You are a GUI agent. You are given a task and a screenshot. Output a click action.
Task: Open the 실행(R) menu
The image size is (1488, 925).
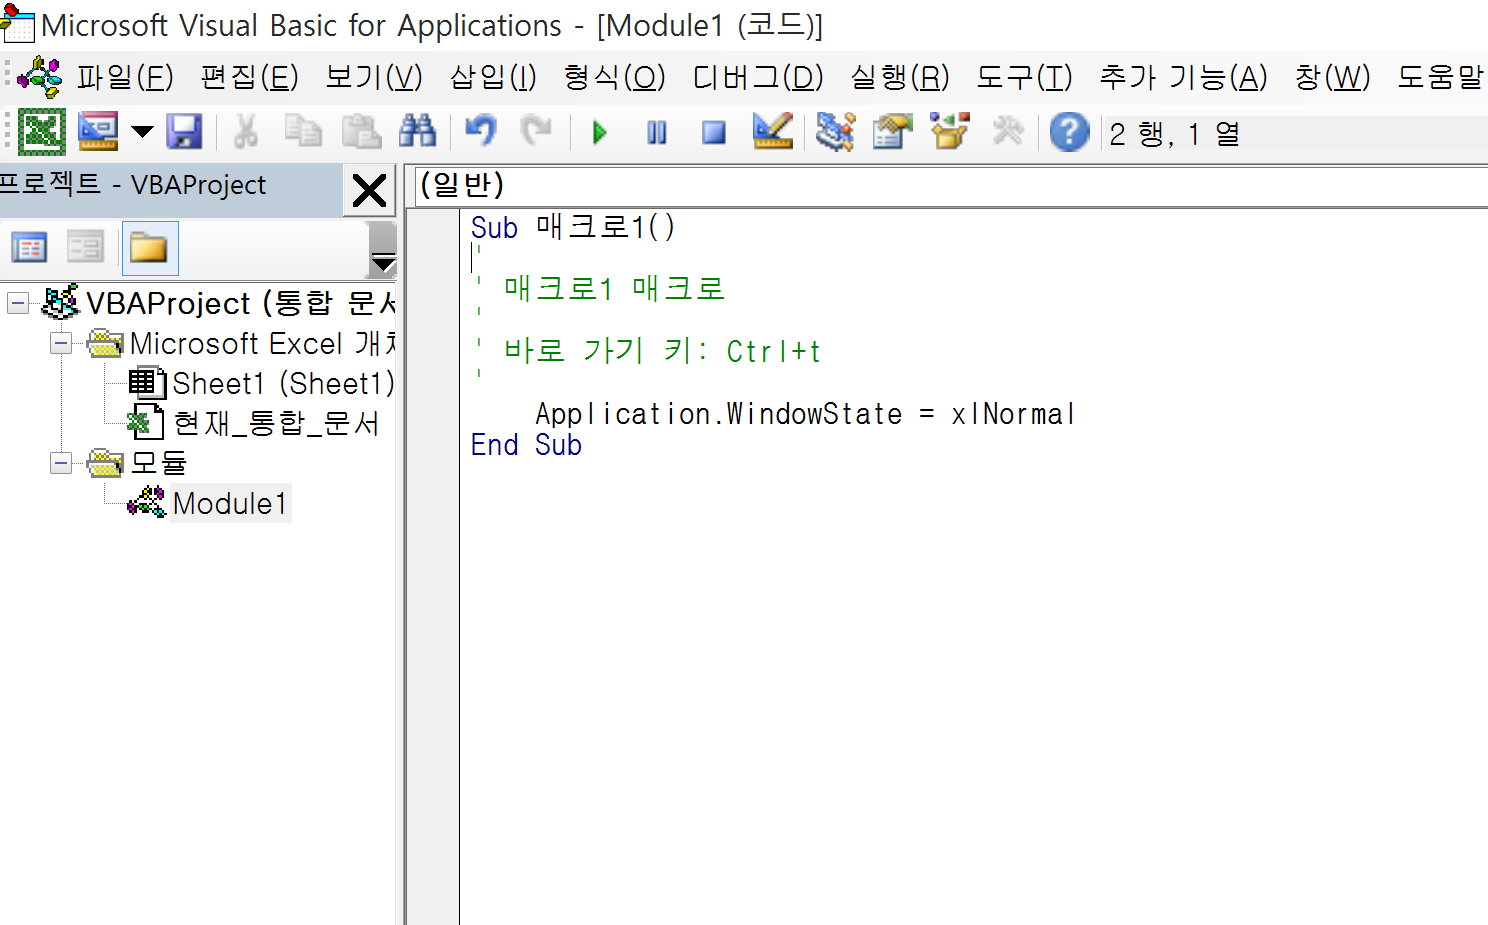(x=900, y=77)
